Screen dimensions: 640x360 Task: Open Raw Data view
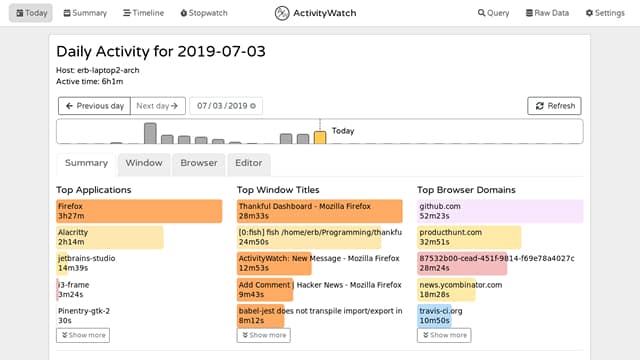pyautogui.click(x=547, y=13)
